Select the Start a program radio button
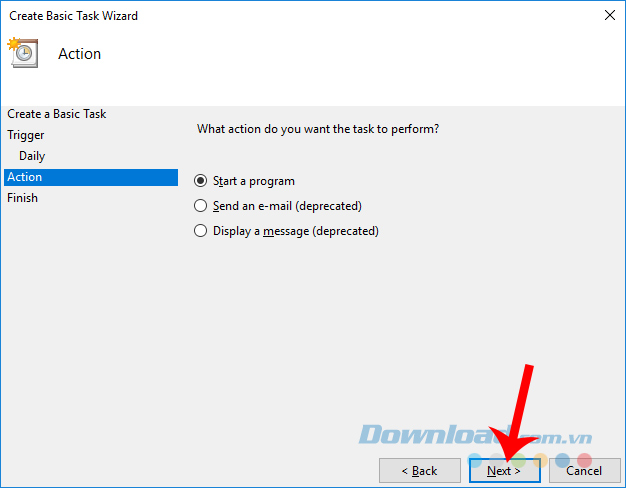This screenshot has width=626, height=488. tap(200, 181)
